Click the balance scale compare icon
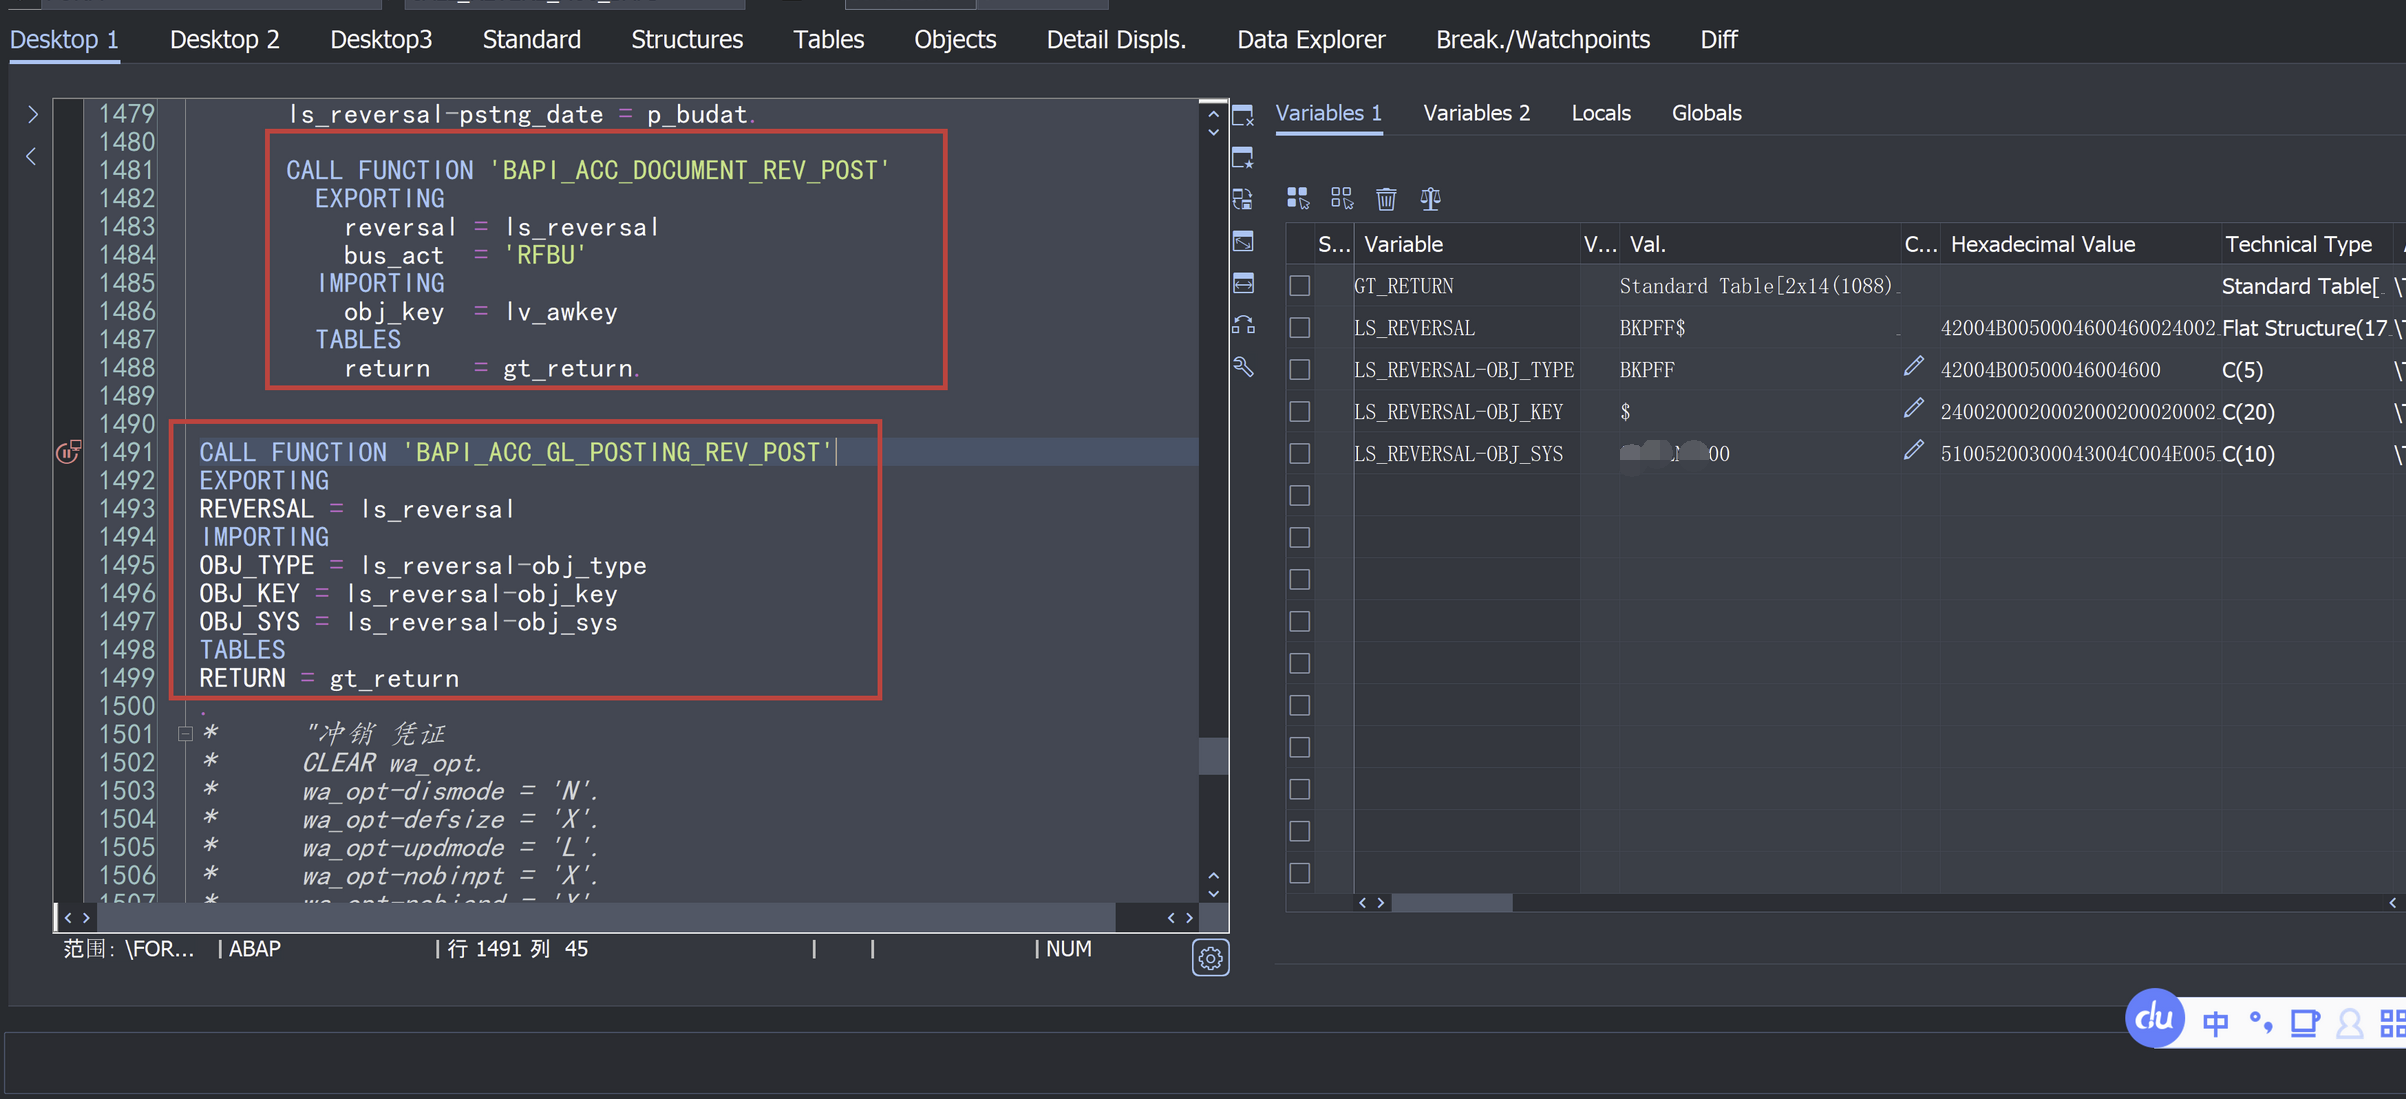The width and height of the screenshot is (2406, 1099). (1431, 199)
